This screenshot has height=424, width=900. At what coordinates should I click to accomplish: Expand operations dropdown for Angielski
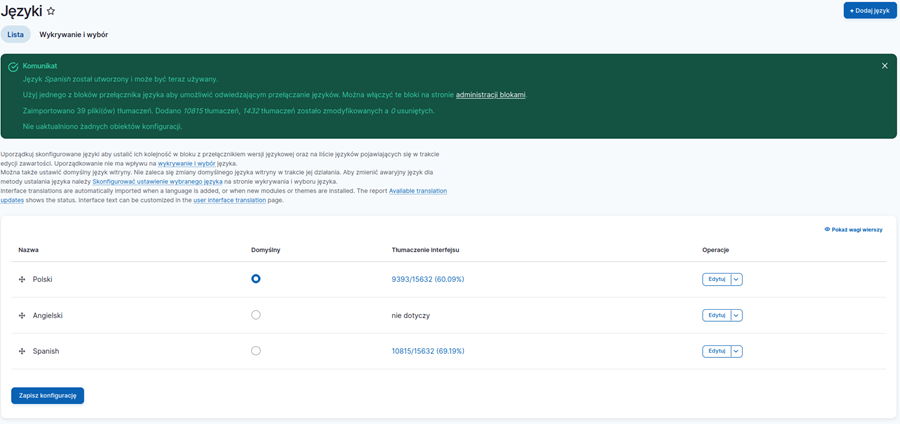tap(737, 316)
